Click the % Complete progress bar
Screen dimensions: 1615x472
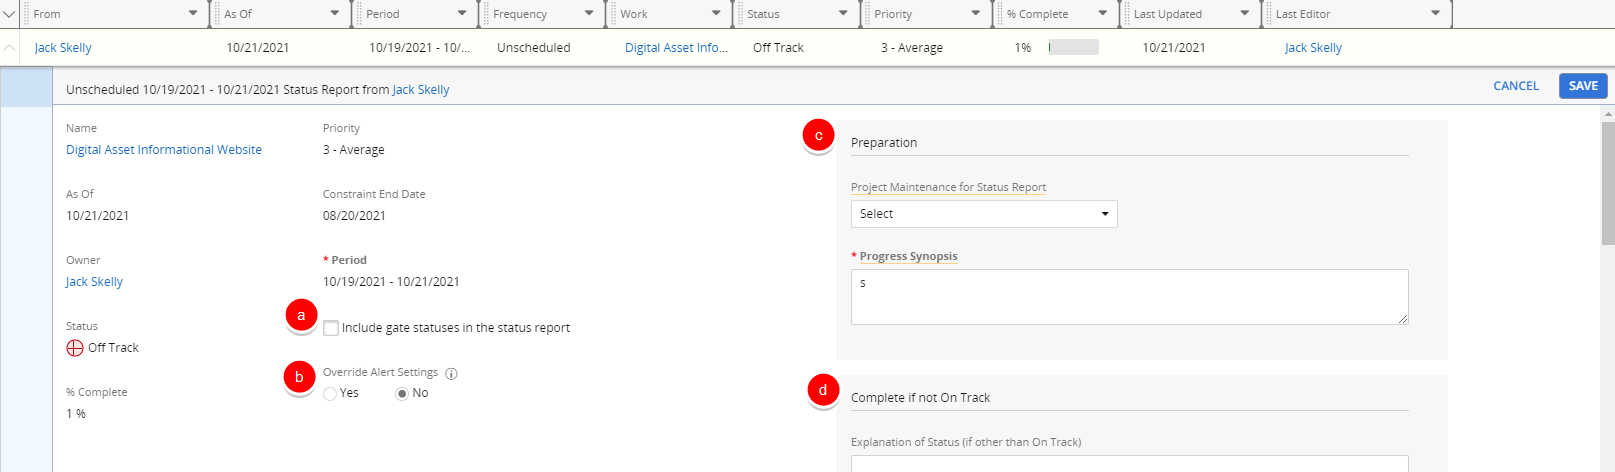coord(1073,48)
